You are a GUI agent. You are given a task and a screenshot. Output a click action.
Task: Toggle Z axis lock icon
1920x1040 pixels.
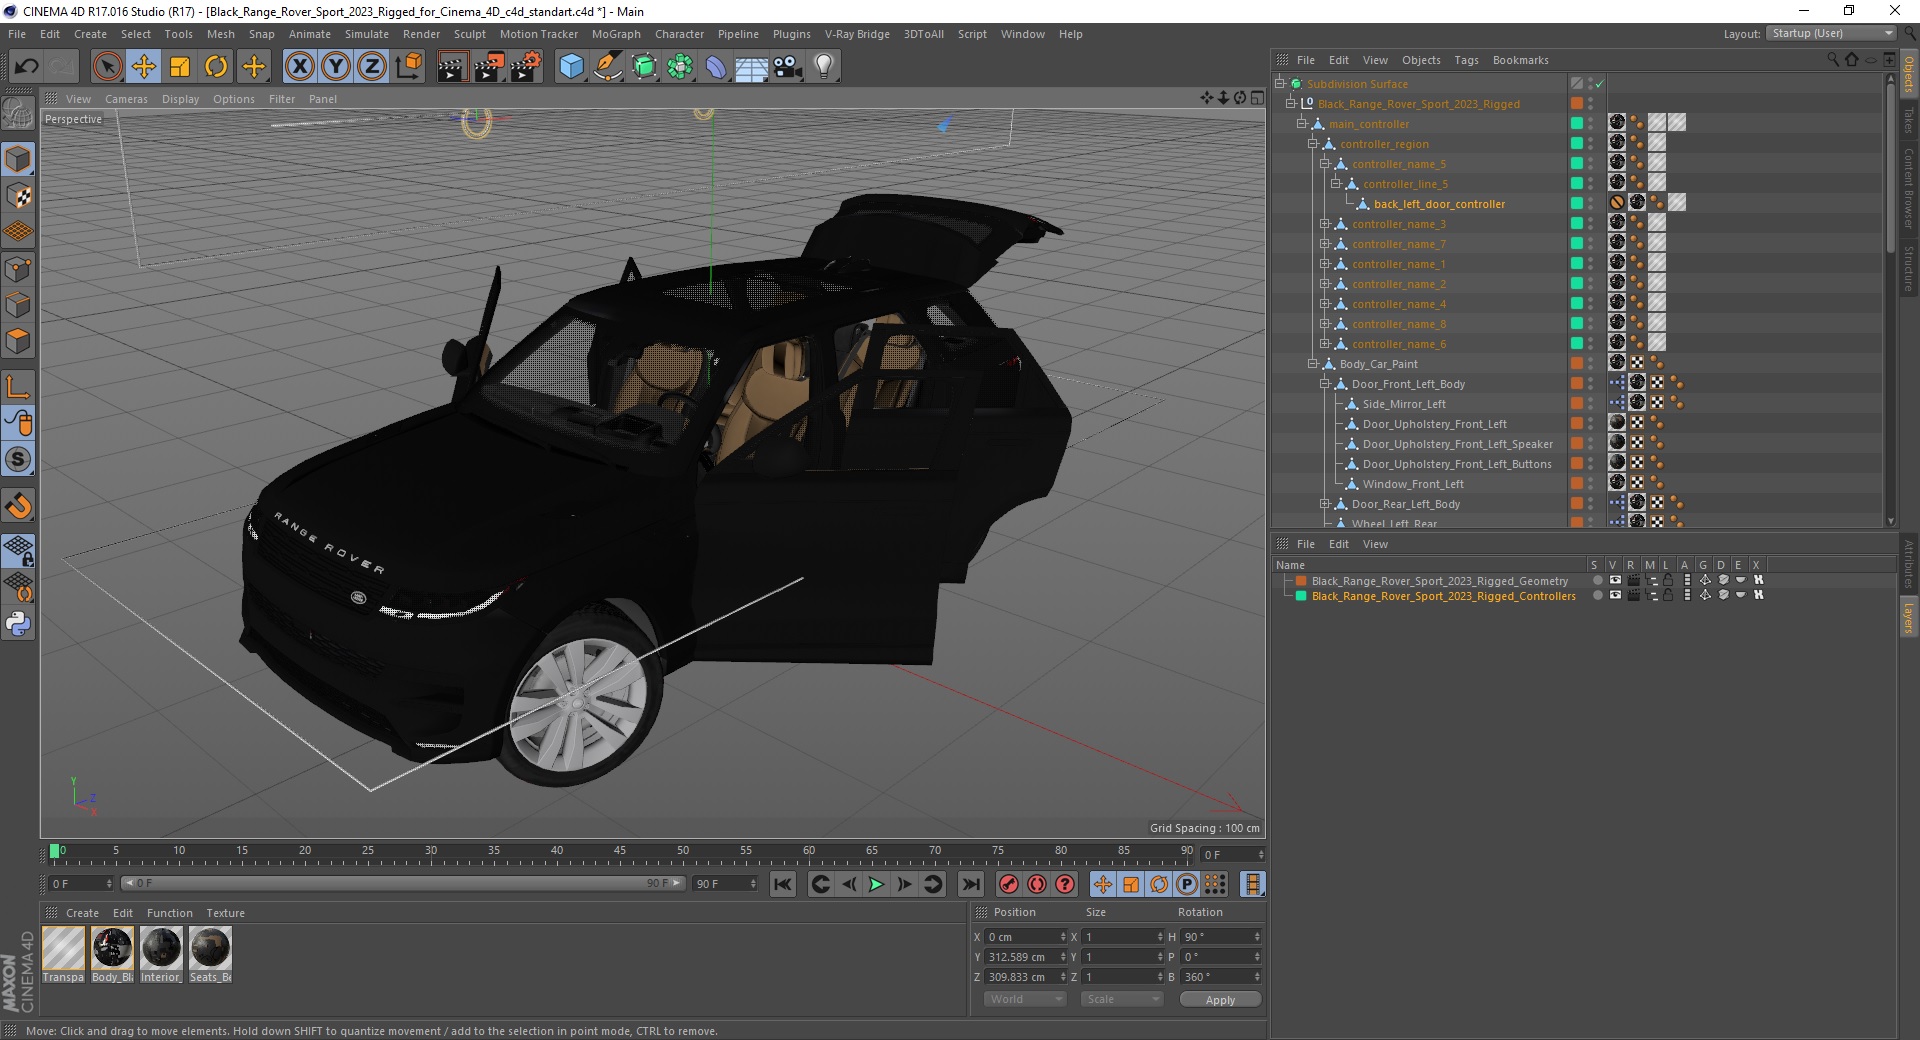[x=372, y=67]
